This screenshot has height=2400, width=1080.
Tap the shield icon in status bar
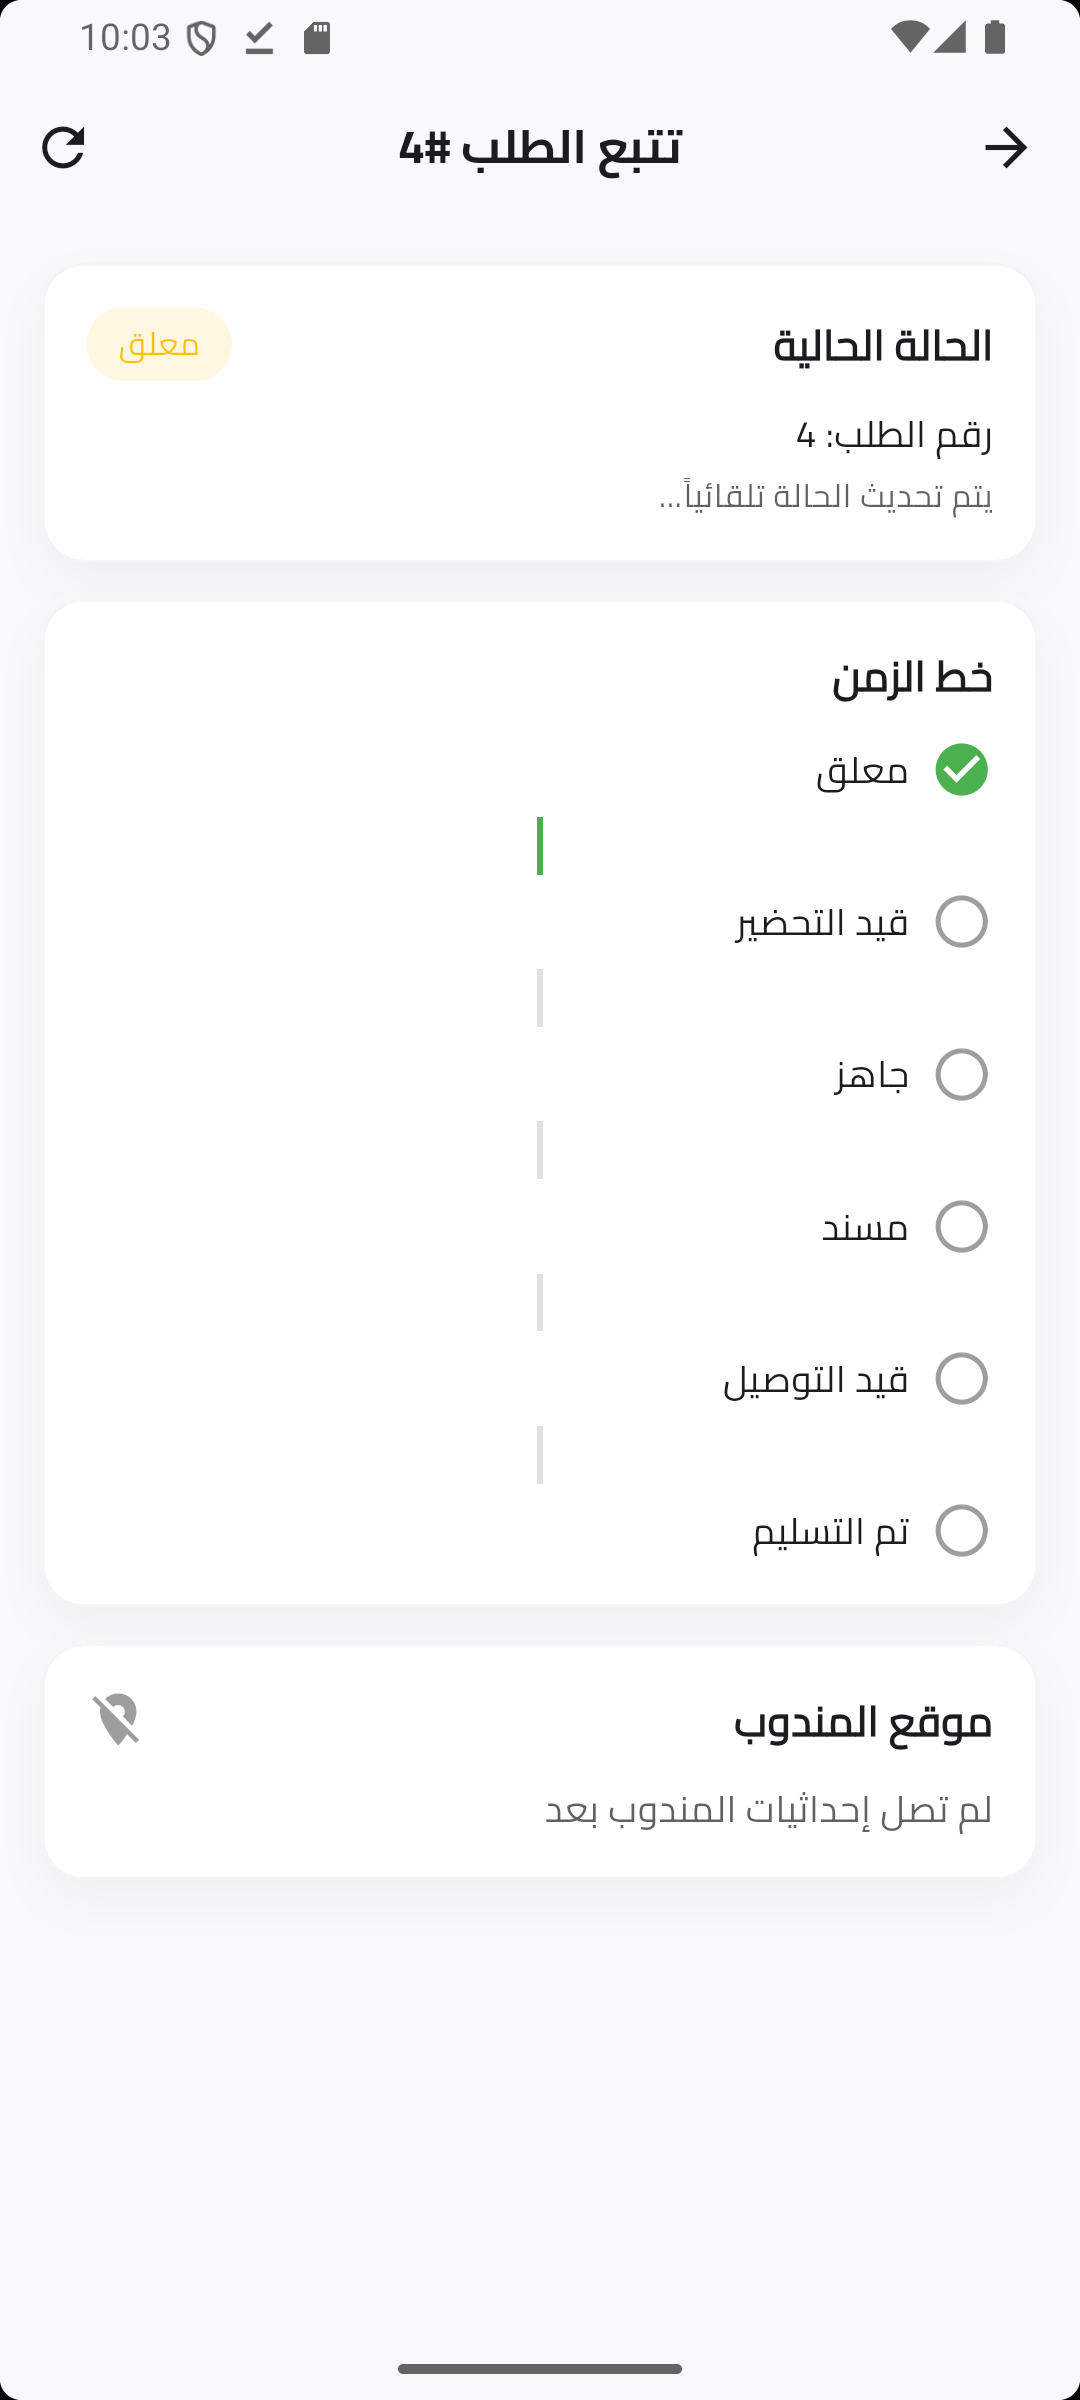pos(202,39)
